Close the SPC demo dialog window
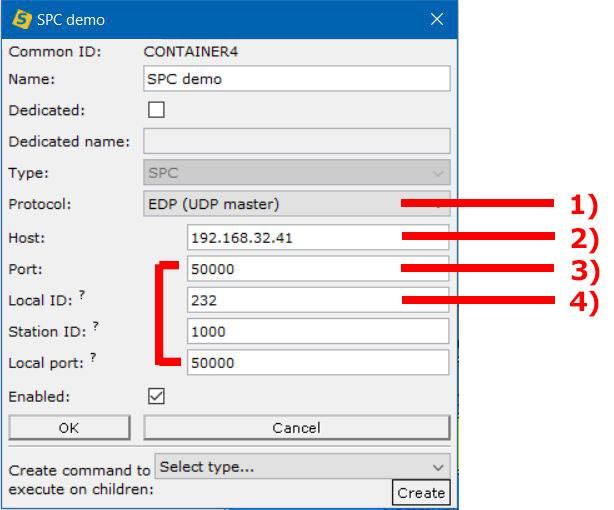The width and height of the screenshot is (614, 510). 436,19
